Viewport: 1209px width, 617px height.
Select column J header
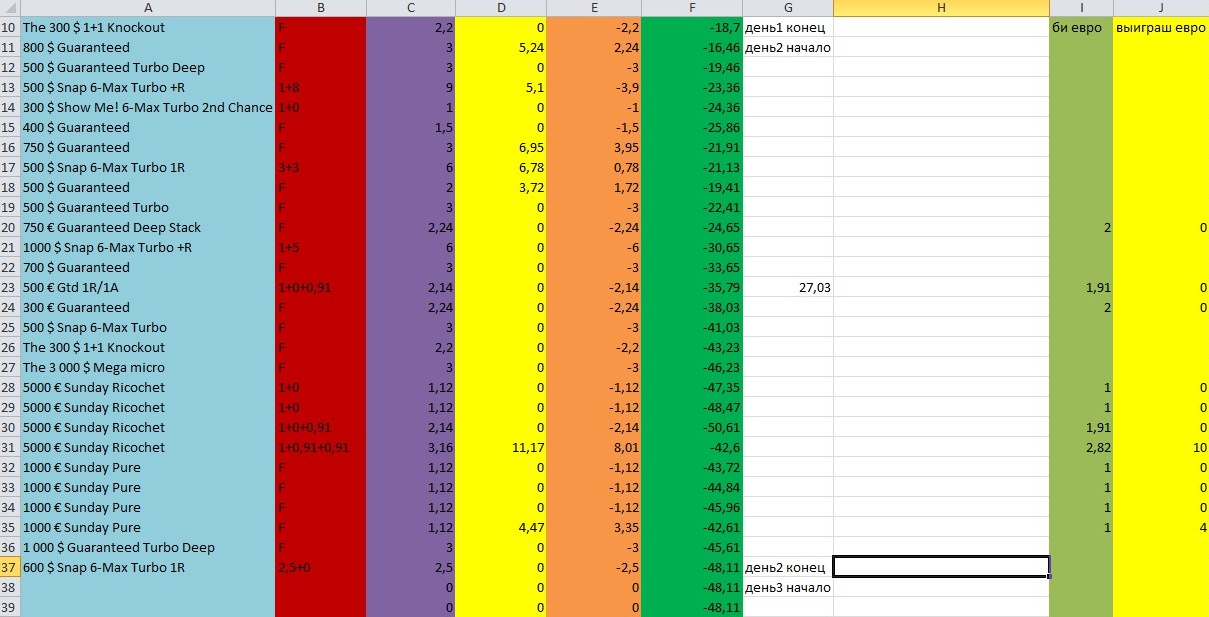[x=1161, y=8]
